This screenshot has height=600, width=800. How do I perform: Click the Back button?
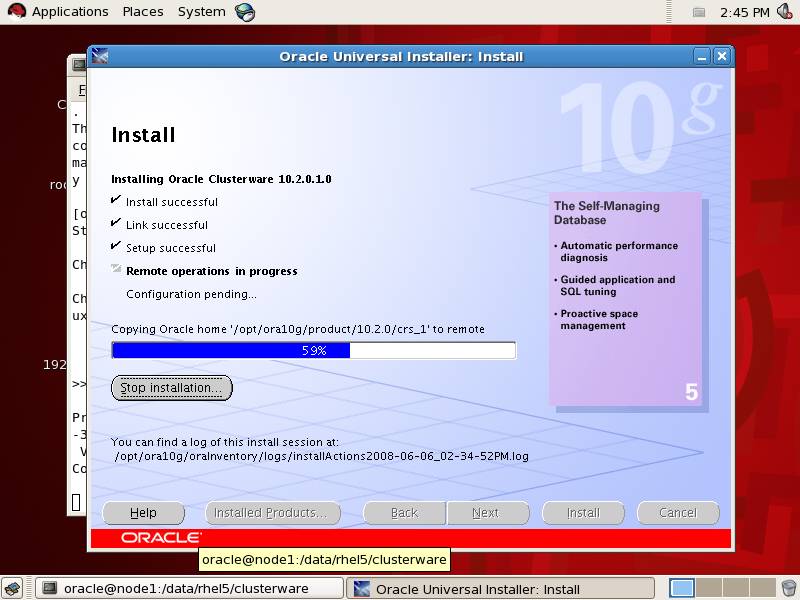(x=405, y=513)
